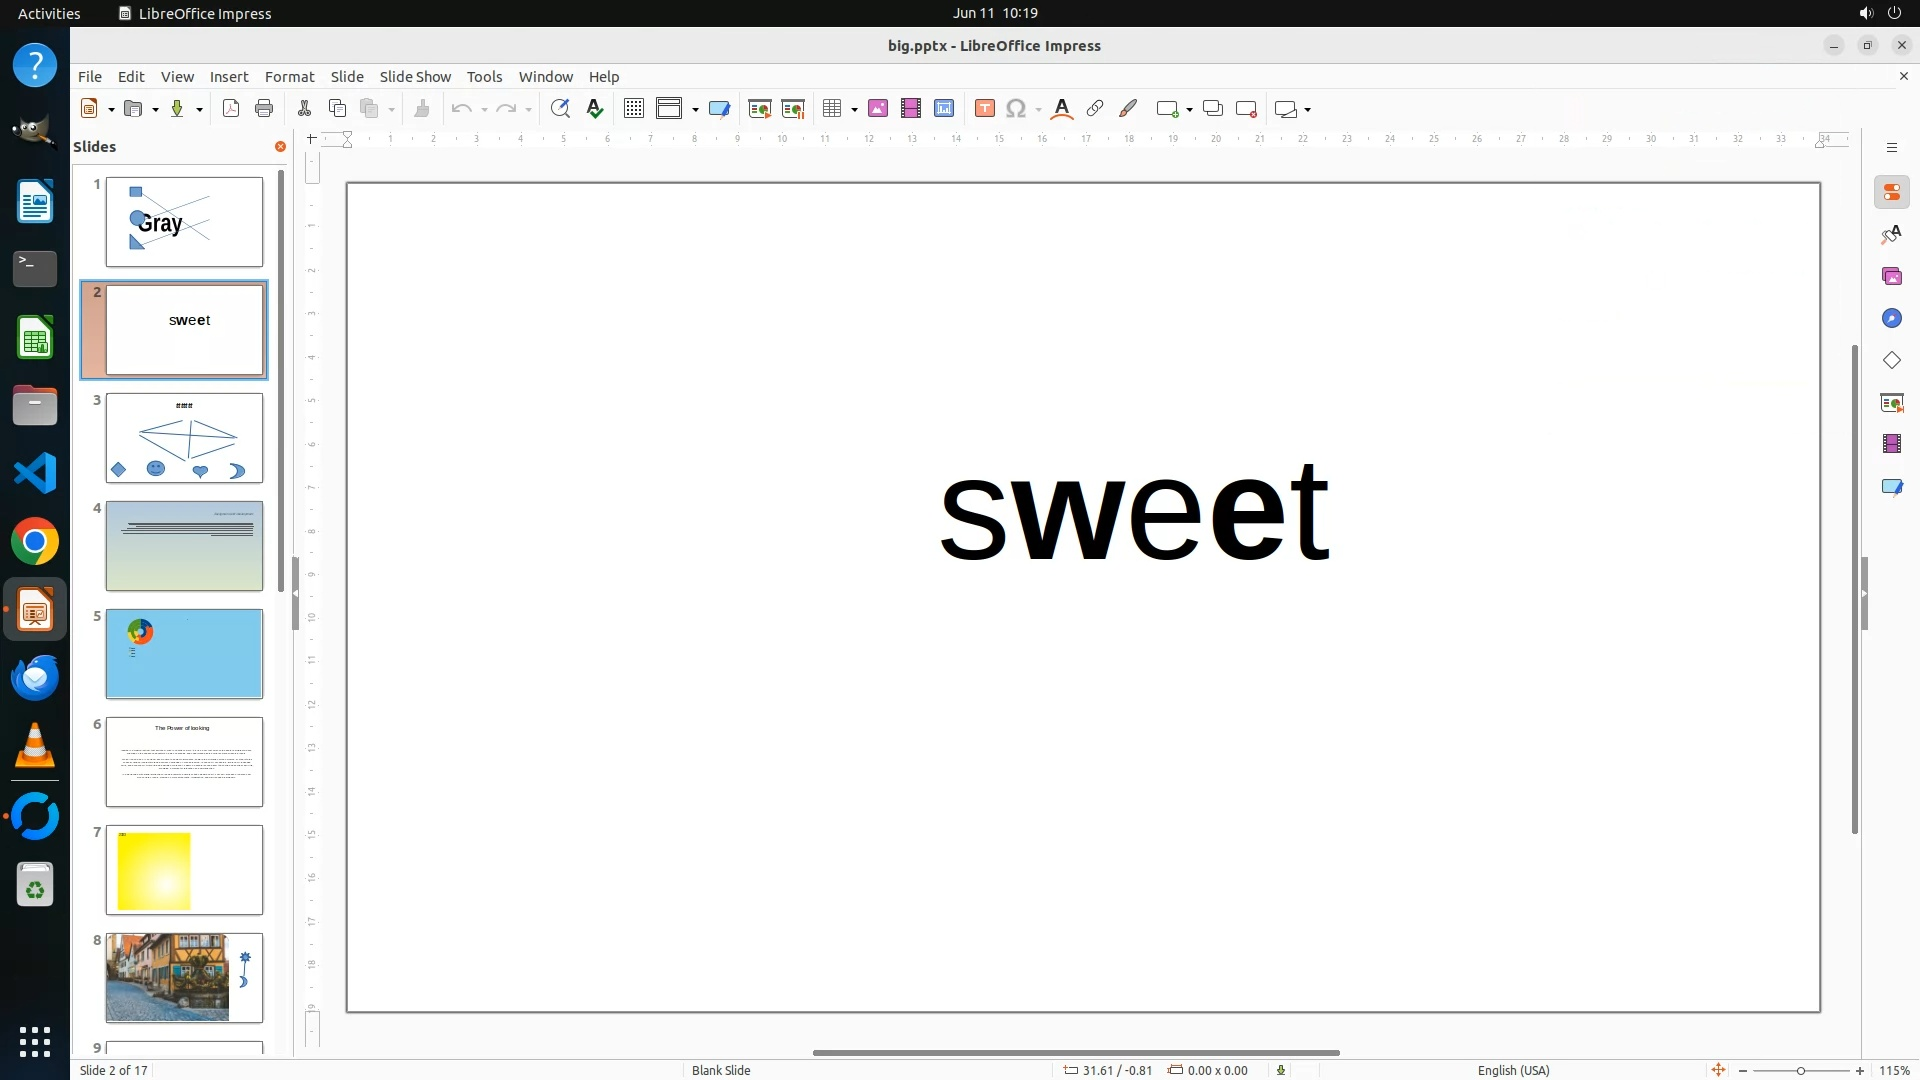Click Insert Text Box icon

click(x=984, y=109)
